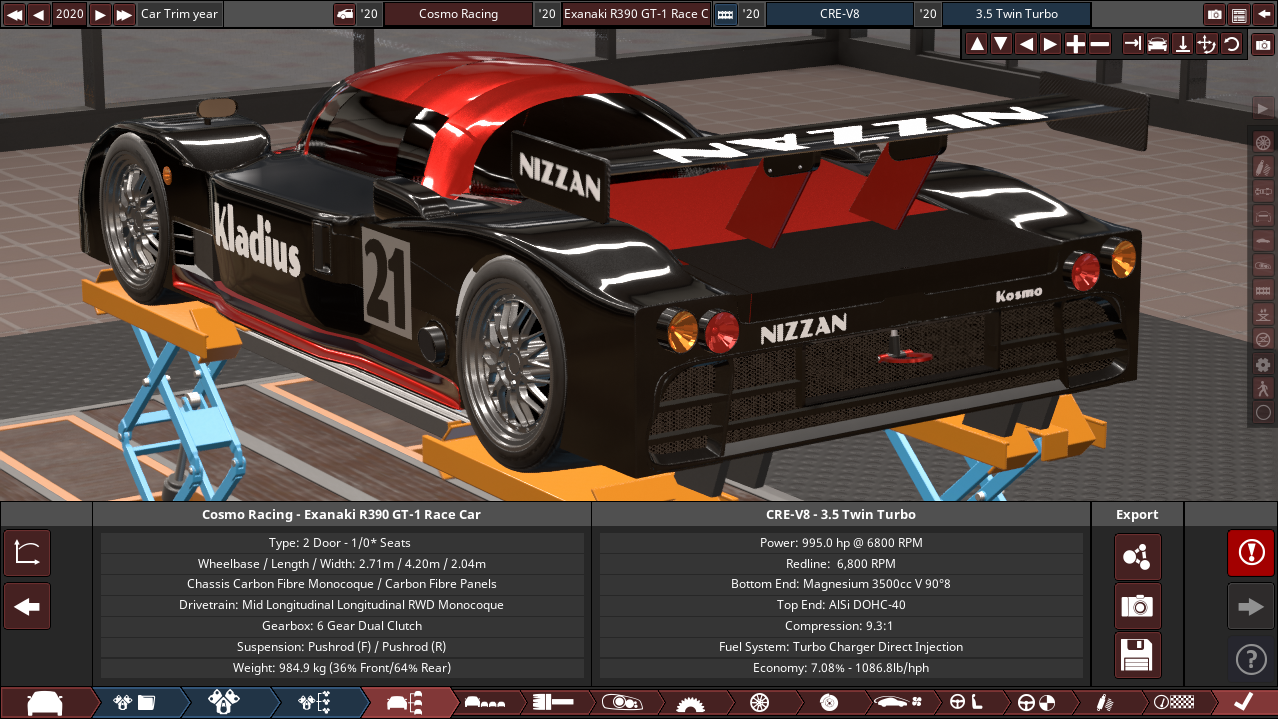1278x719 pixels.
Task: Go back with the left arrow button
Action: [x=27, y=606]
